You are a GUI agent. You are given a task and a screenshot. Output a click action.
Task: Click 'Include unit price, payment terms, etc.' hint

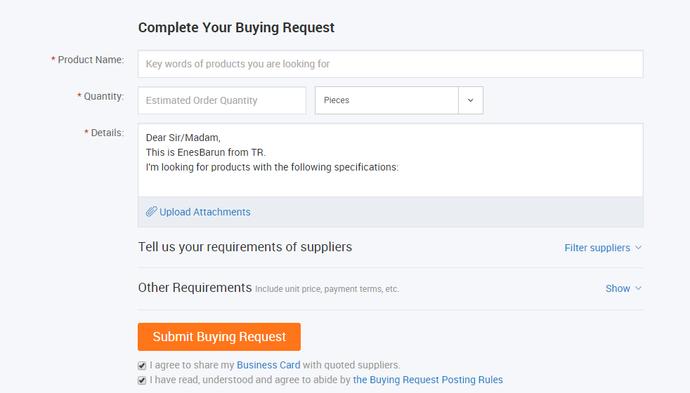tap(327, 289)
